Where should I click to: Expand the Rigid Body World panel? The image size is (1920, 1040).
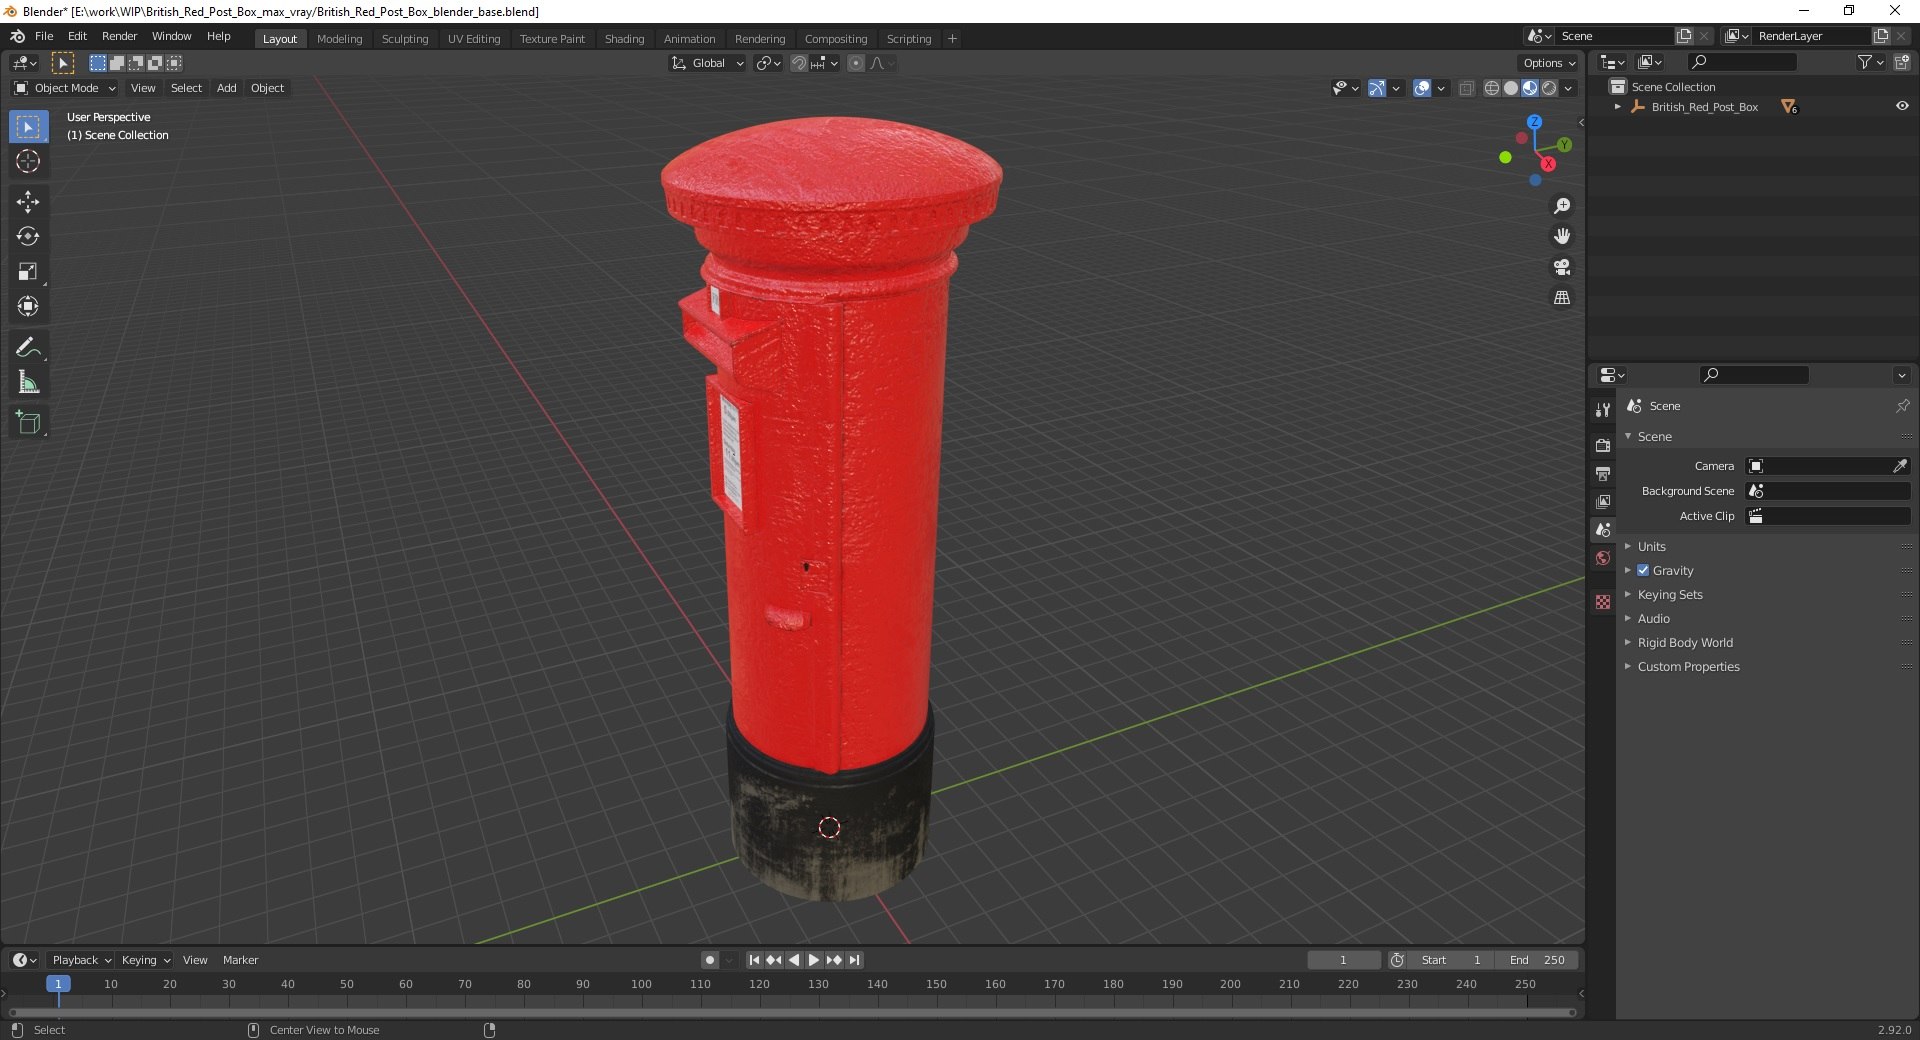(x=1685, y=642)
